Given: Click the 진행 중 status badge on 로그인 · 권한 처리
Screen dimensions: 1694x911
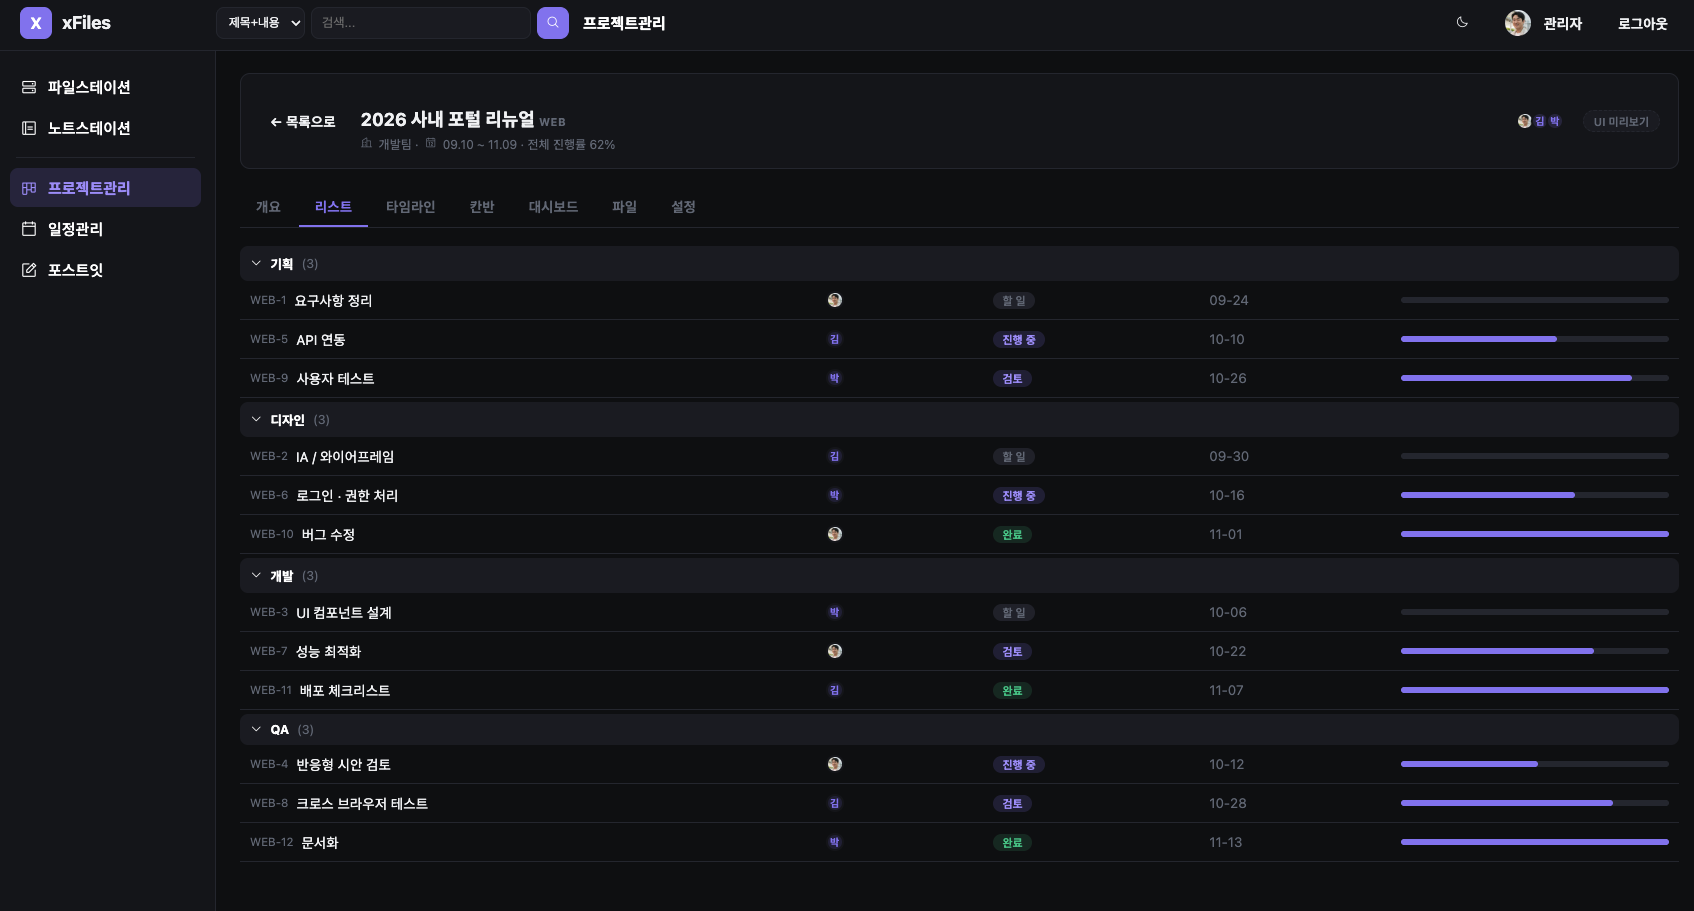Looking at the screenshot, I should [1019, 496].
